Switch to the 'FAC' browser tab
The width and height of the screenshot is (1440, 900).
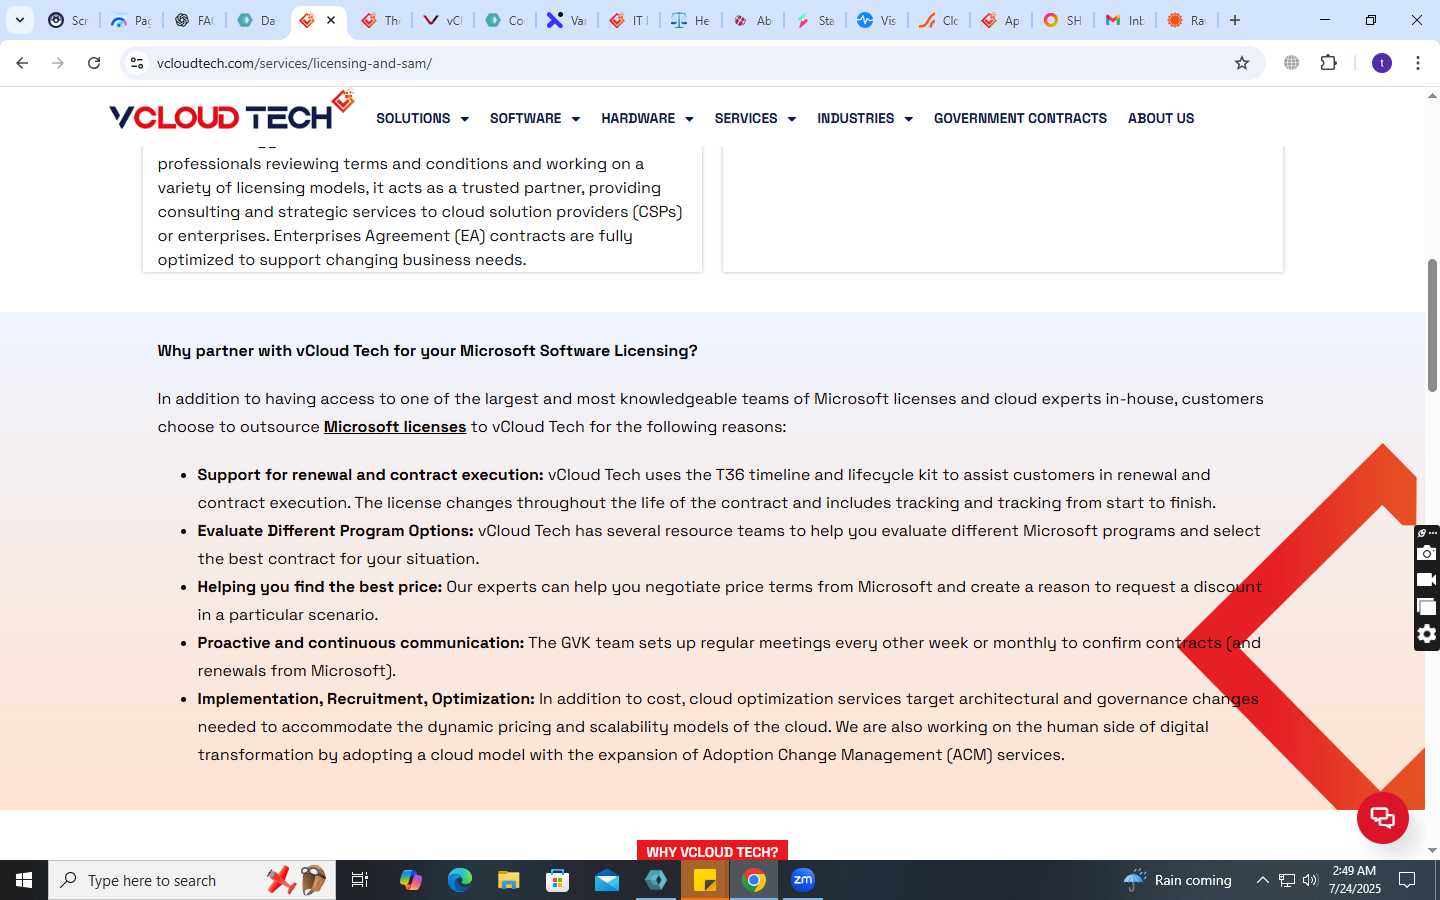[x=193, y=20]
